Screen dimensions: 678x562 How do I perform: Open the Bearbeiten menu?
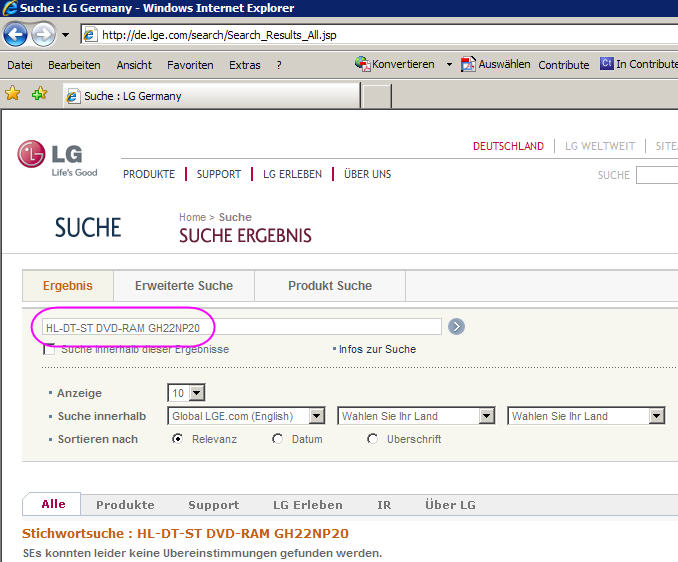[74, 65]
